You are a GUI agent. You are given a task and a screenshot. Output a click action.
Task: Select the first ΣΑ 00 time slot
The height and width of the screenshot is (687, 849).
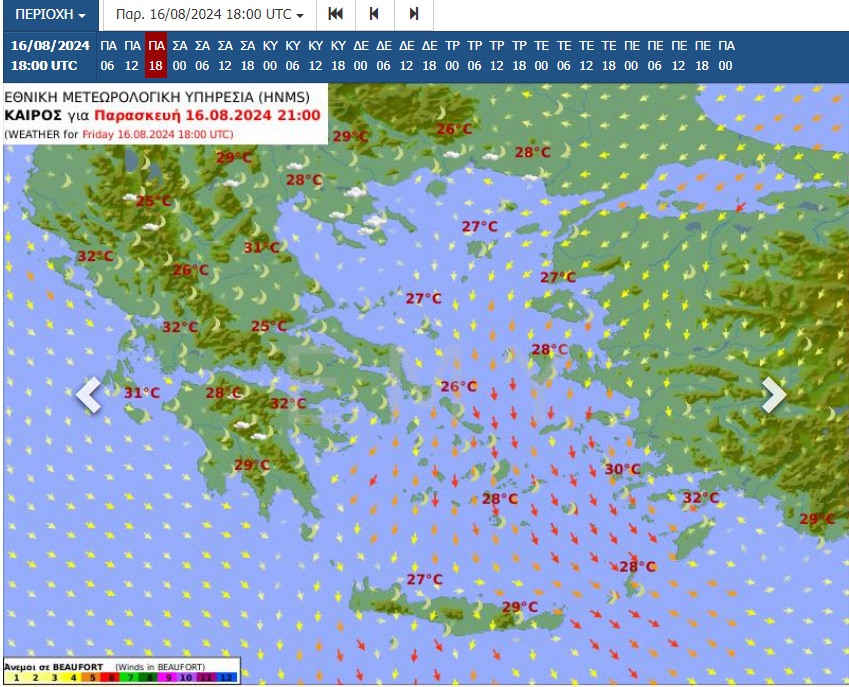pyautogui.click(x=179, y=55)
